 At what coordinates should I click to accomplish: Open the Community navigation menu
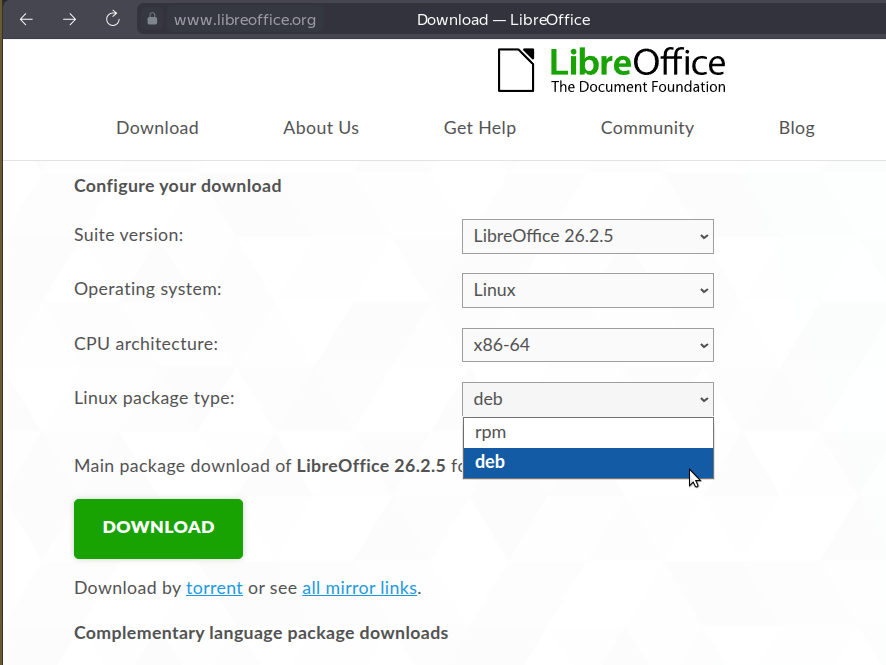coord(647,128)
